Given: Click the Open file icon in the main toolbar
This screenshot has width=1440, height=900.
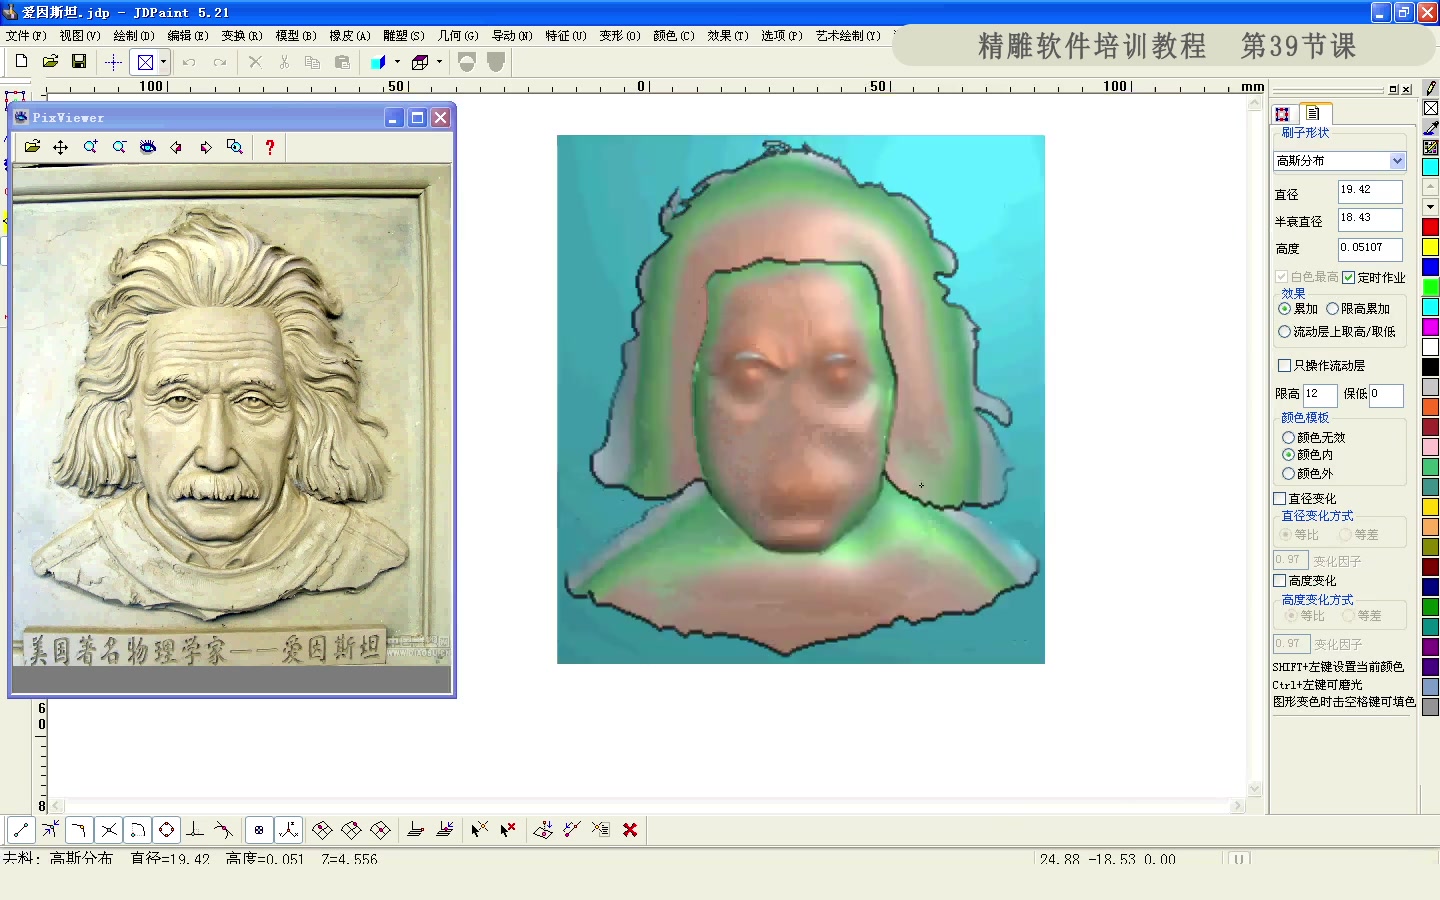Looking at the screenshot, I should (x=50, y=62).
